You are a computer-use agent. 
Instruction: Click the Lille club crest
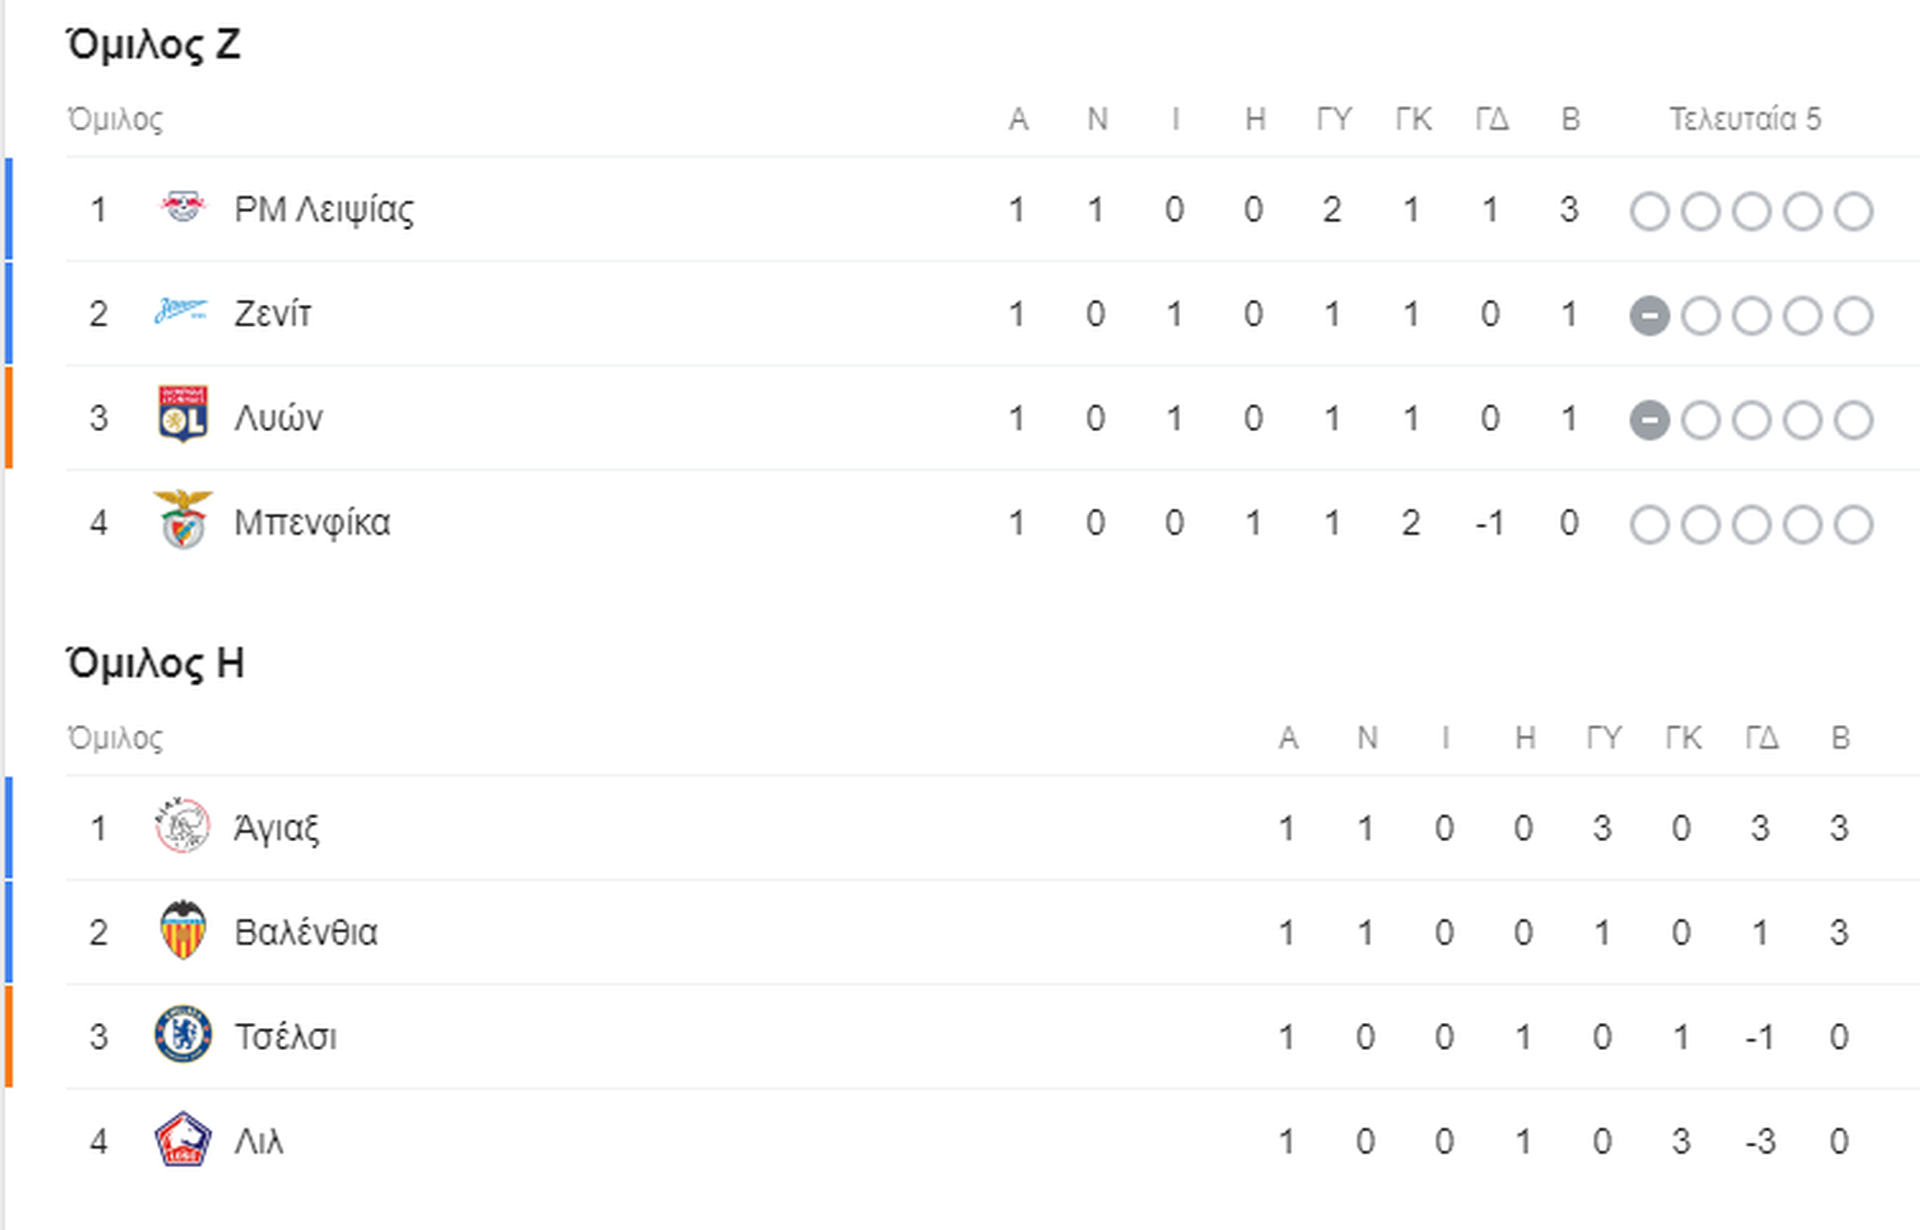point(183,1139)
